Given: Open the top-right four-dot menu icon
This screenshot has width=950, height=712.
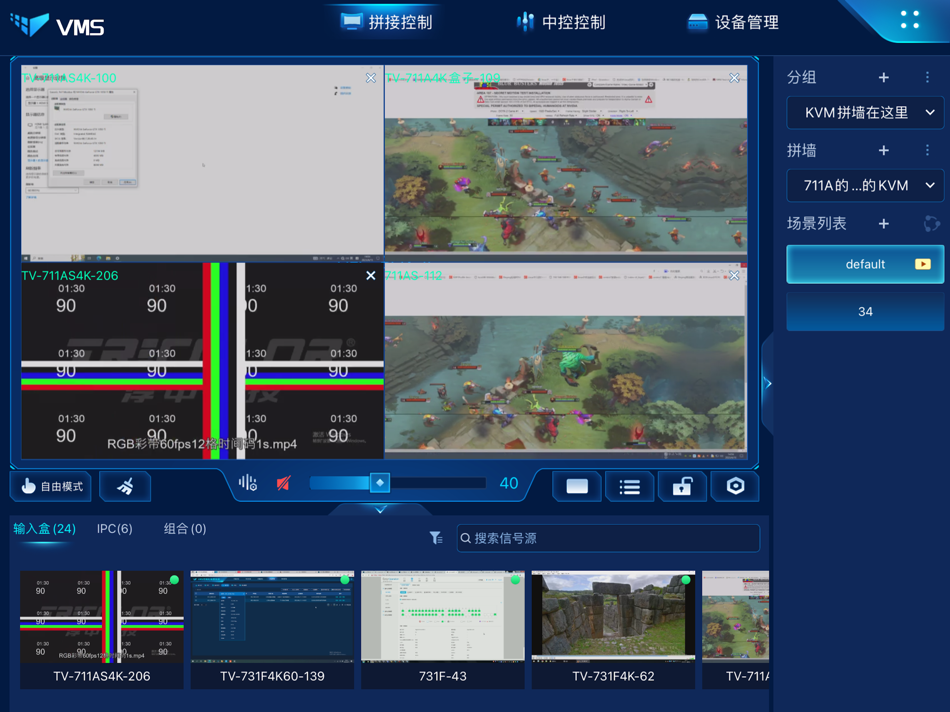Looking at the screenshot, I should pyautogui.click(x=909, y=19).
